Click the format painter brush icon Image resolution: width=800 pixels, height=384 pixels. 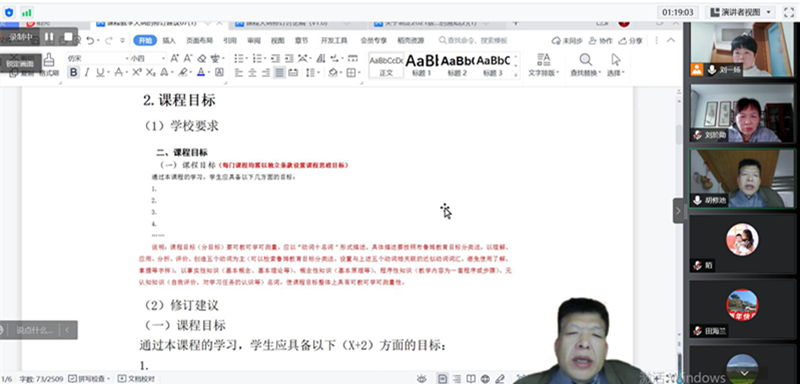pos(49,60)
